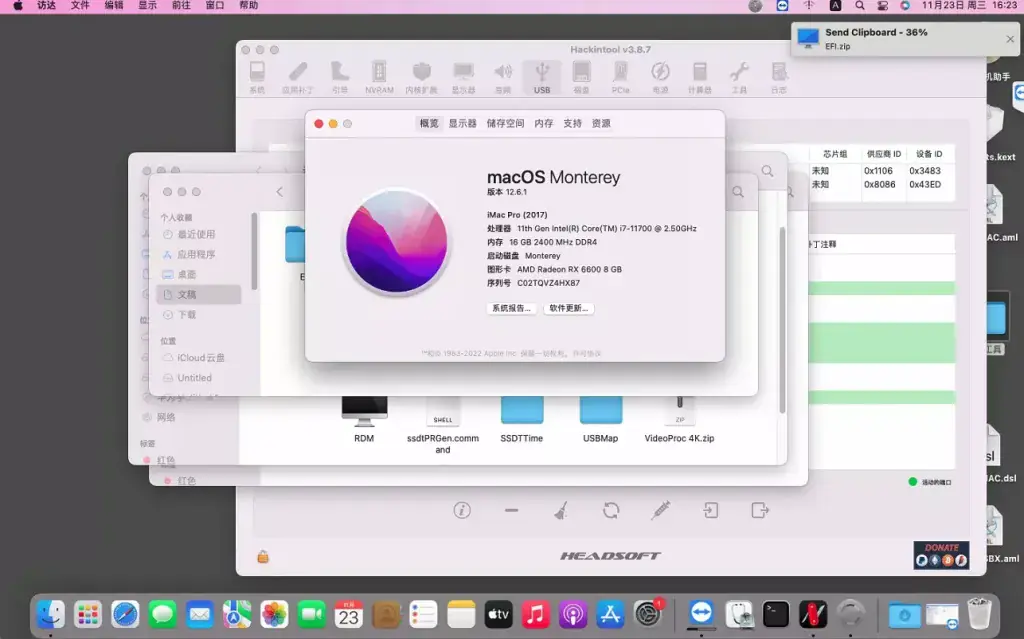1024x639 pixels.
Task: Open the 计算器 calculator section in Hackintool
Action: pos(699,77)
